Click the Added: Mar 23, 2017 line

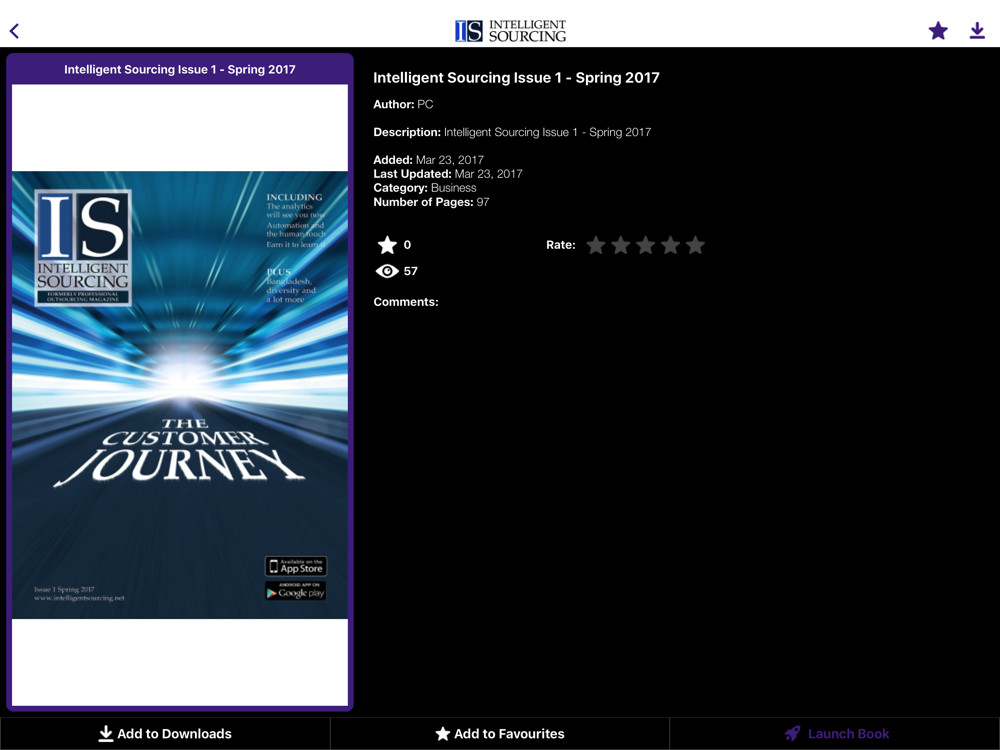coord(429,159)
